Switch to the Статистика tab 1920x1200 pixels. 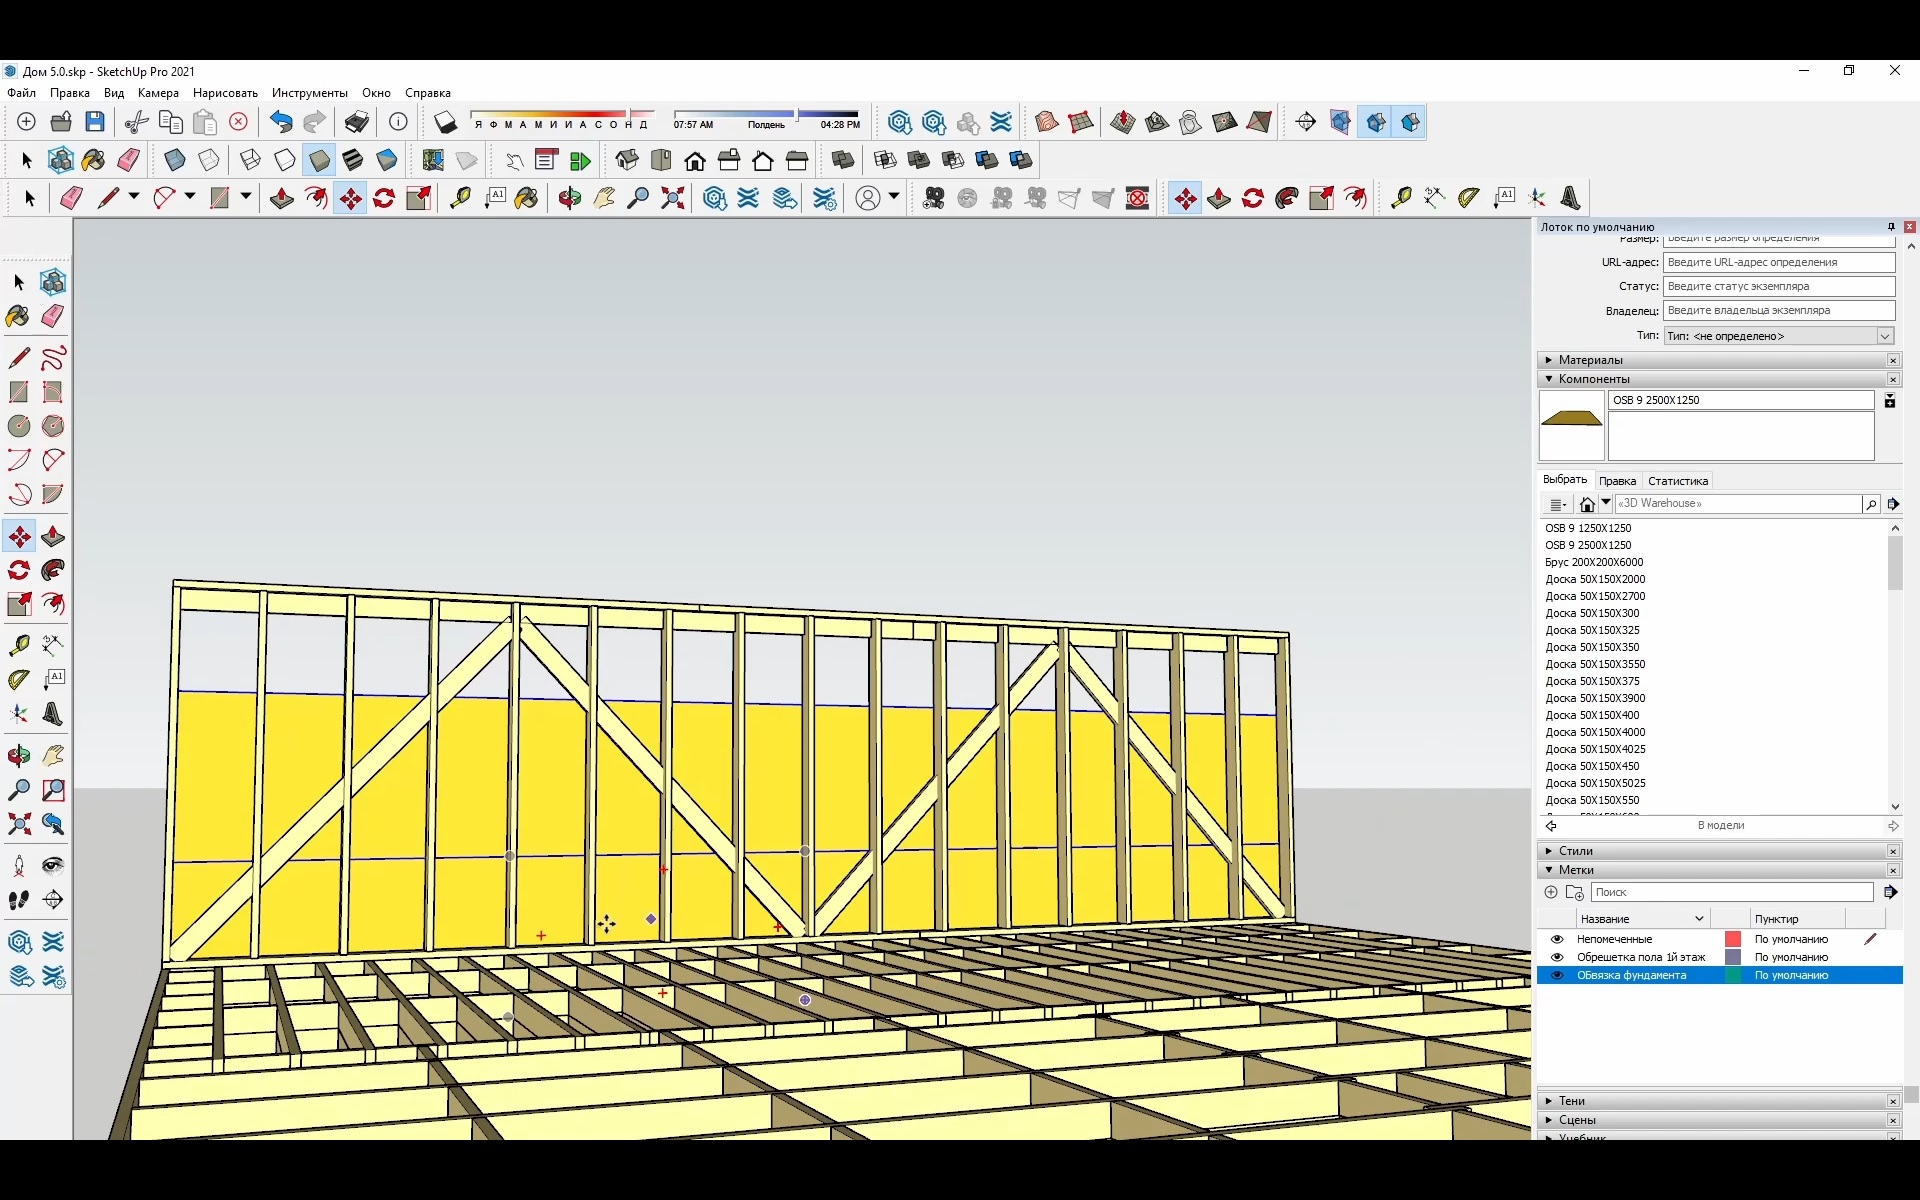point(1678,481)
